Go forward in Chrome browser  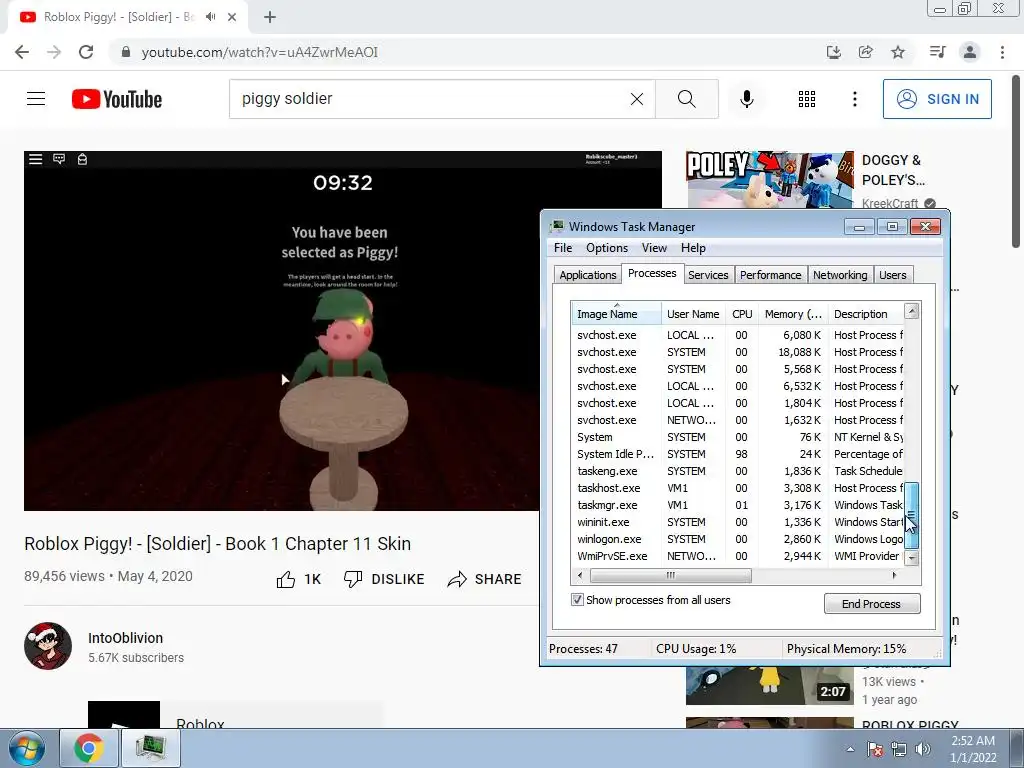54,52
